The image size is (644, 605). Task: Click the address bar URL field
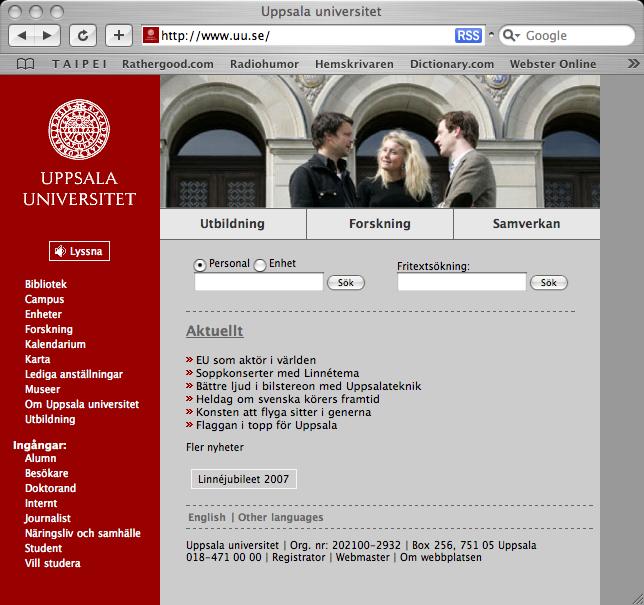[x=306, y=36]
